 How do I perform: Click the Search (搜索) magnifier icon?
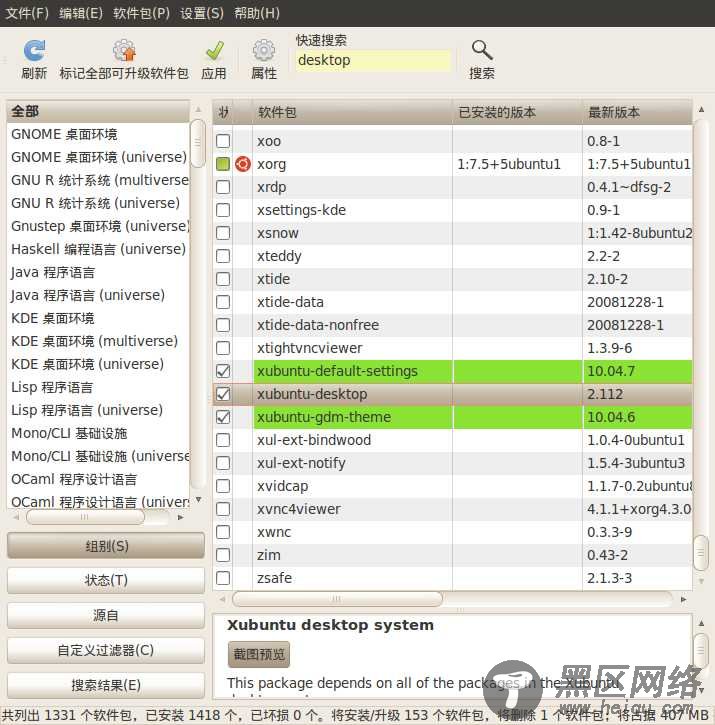click(482, 50)
